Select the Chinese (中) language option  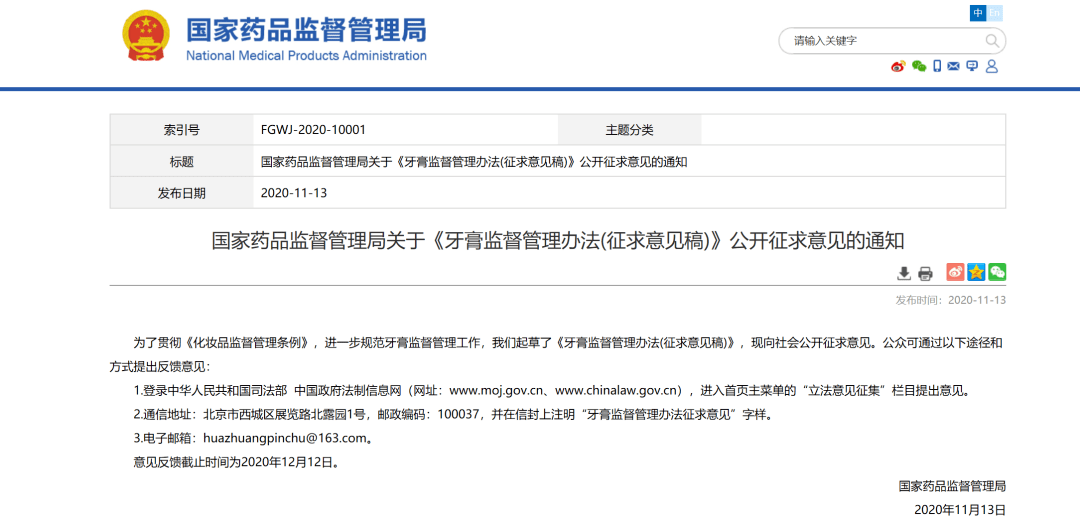coord(978,13)
